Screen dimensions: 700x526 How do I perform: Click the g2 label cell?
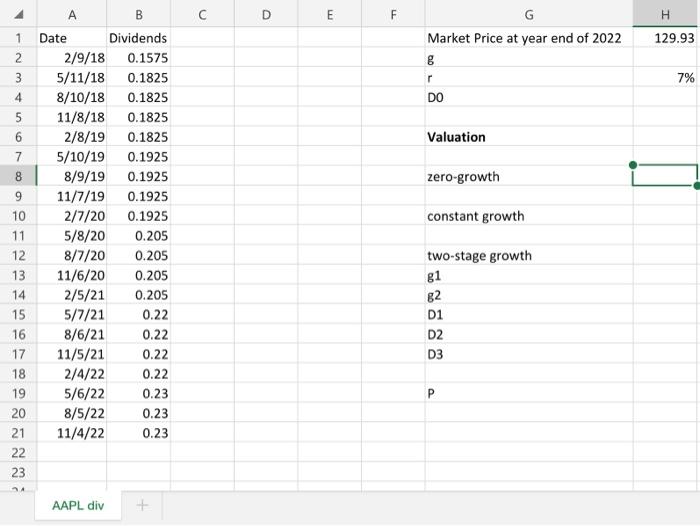coord(529,295)
